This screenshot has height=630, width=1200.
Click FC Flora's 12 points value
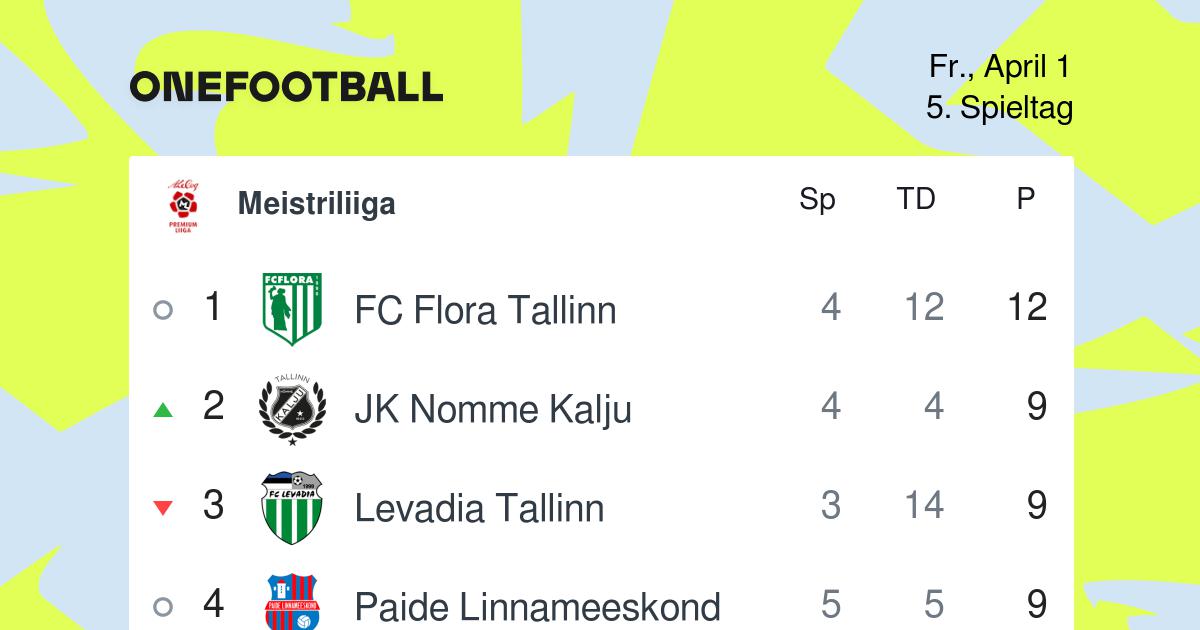coord(1027,307)
